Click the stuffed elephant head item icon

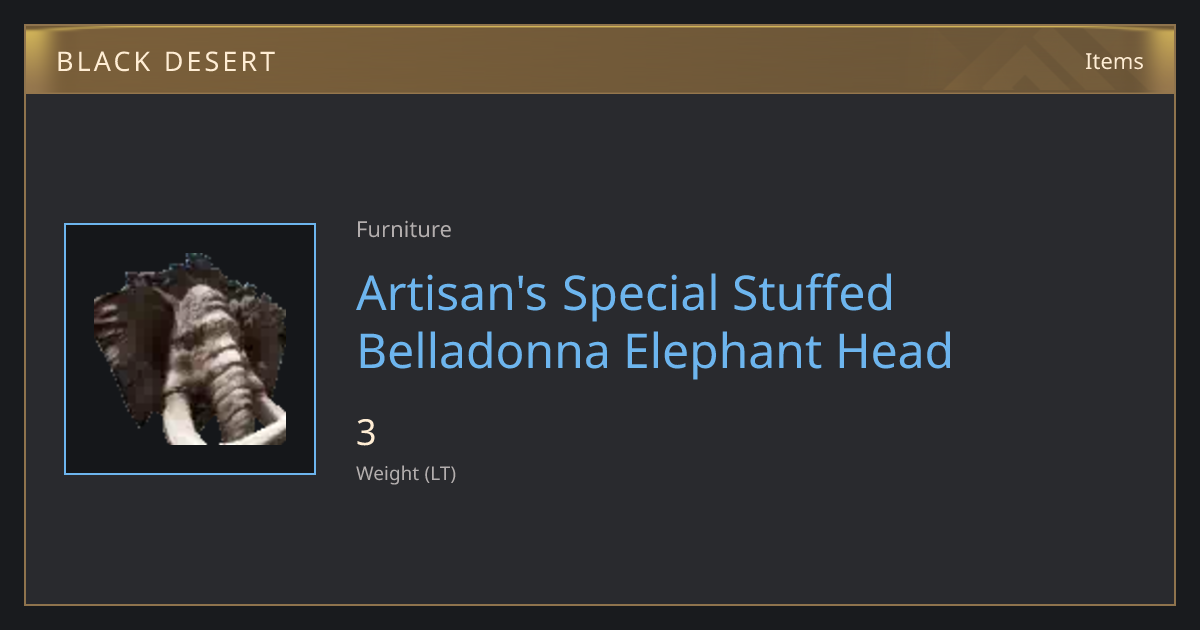point(190,349)
